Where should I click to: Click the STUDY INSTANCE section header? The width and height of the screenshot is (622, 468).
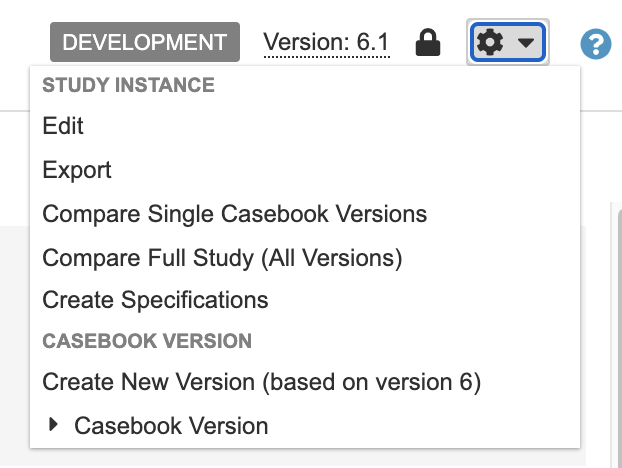[128, 84]
